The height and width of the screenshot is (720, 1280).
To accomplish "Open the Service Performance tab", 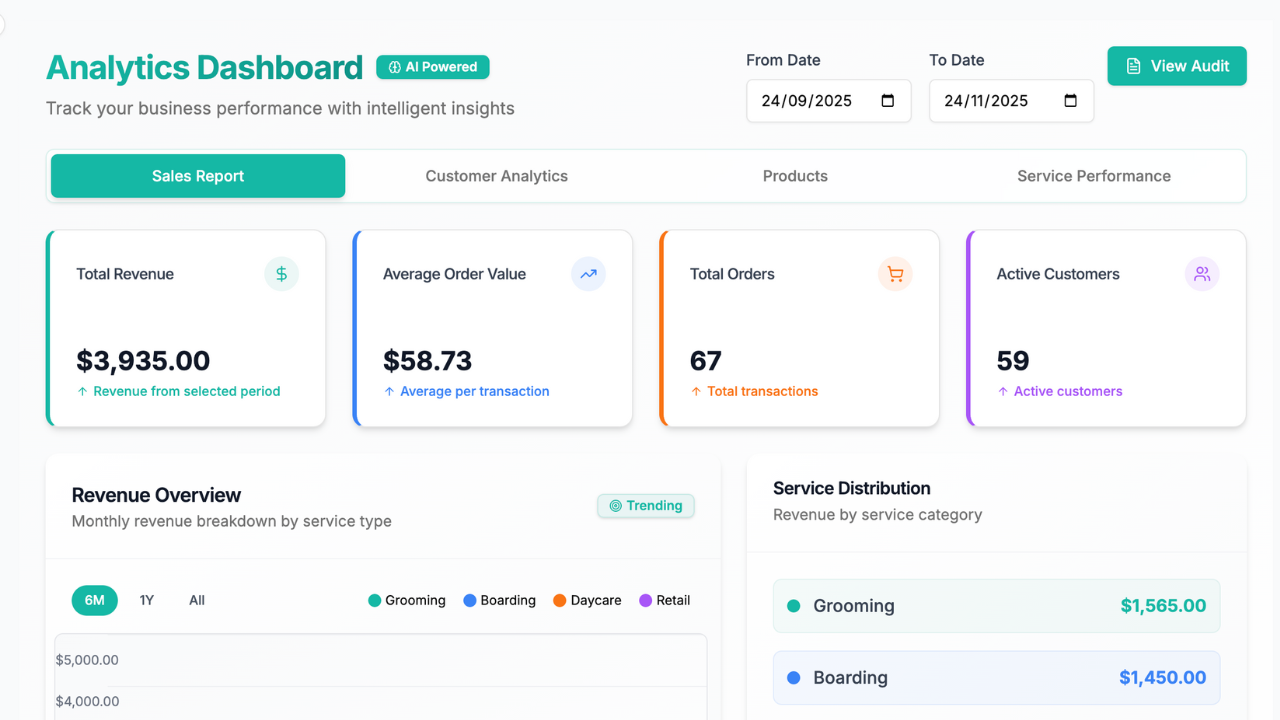I will (x=1093, y=176).
